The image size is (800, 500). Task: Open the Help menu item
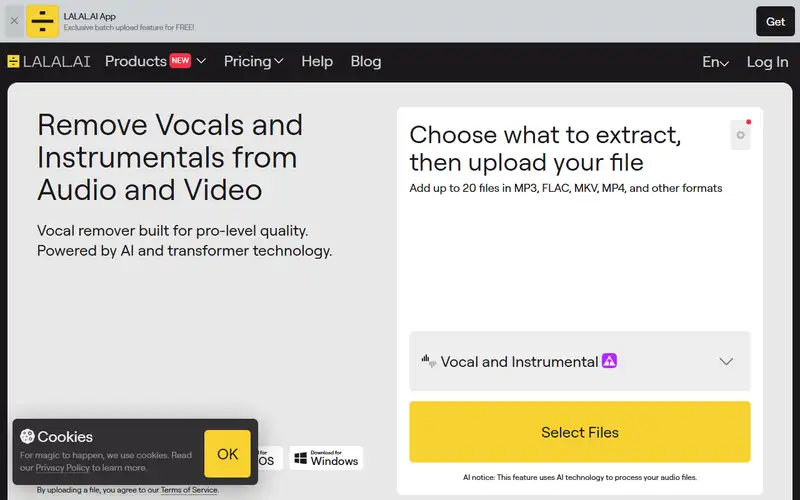[x=317, y=61]
